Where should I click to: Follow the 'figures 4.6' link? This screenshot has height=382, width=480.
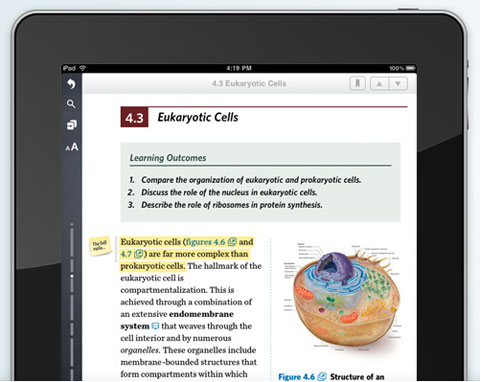[206, 242]
